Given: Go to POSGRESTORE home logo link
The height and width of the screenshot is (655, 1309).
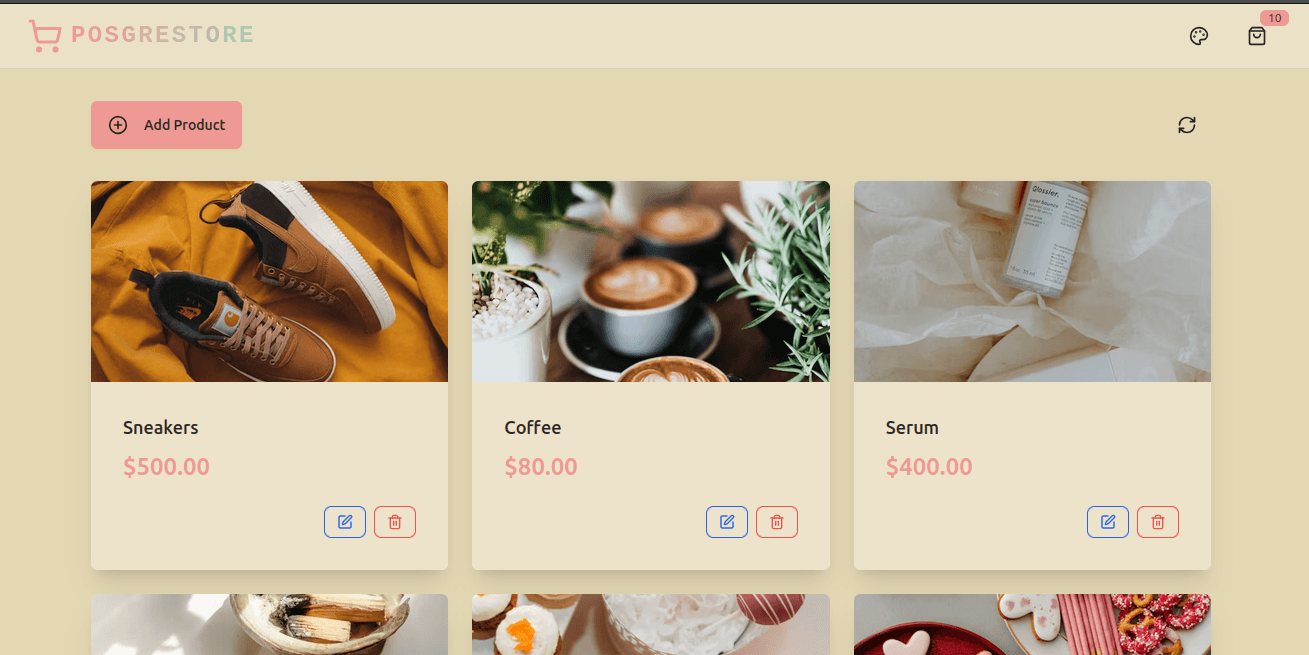Looking at the screenshot, I should (163, 35).
